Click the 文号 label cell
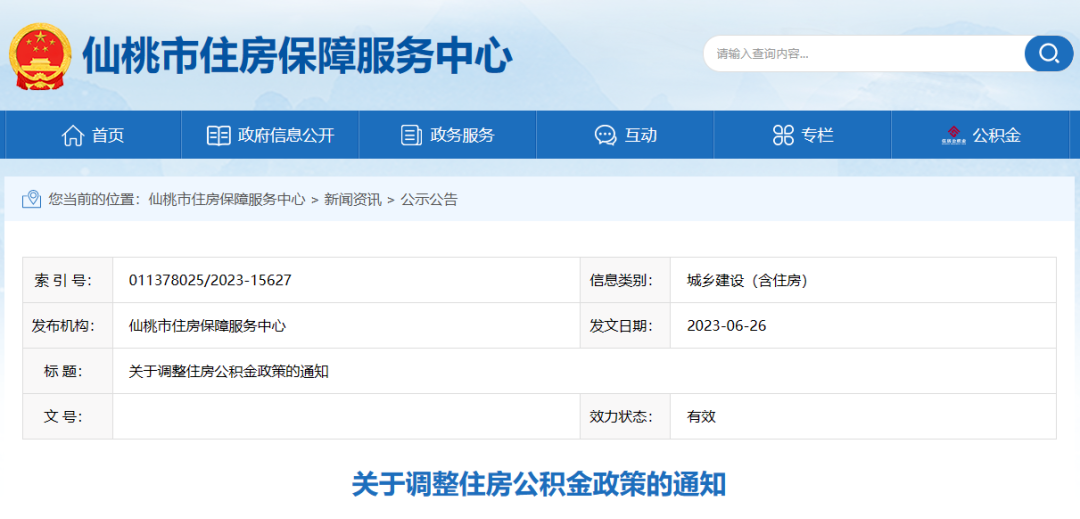This screenshot has height=519, width=1080. [x=68, y=416]
